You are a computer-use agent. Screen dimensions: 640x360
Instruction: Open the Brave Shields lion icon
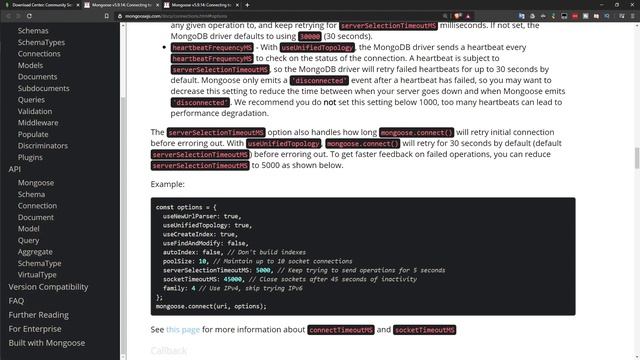[458, 16]
